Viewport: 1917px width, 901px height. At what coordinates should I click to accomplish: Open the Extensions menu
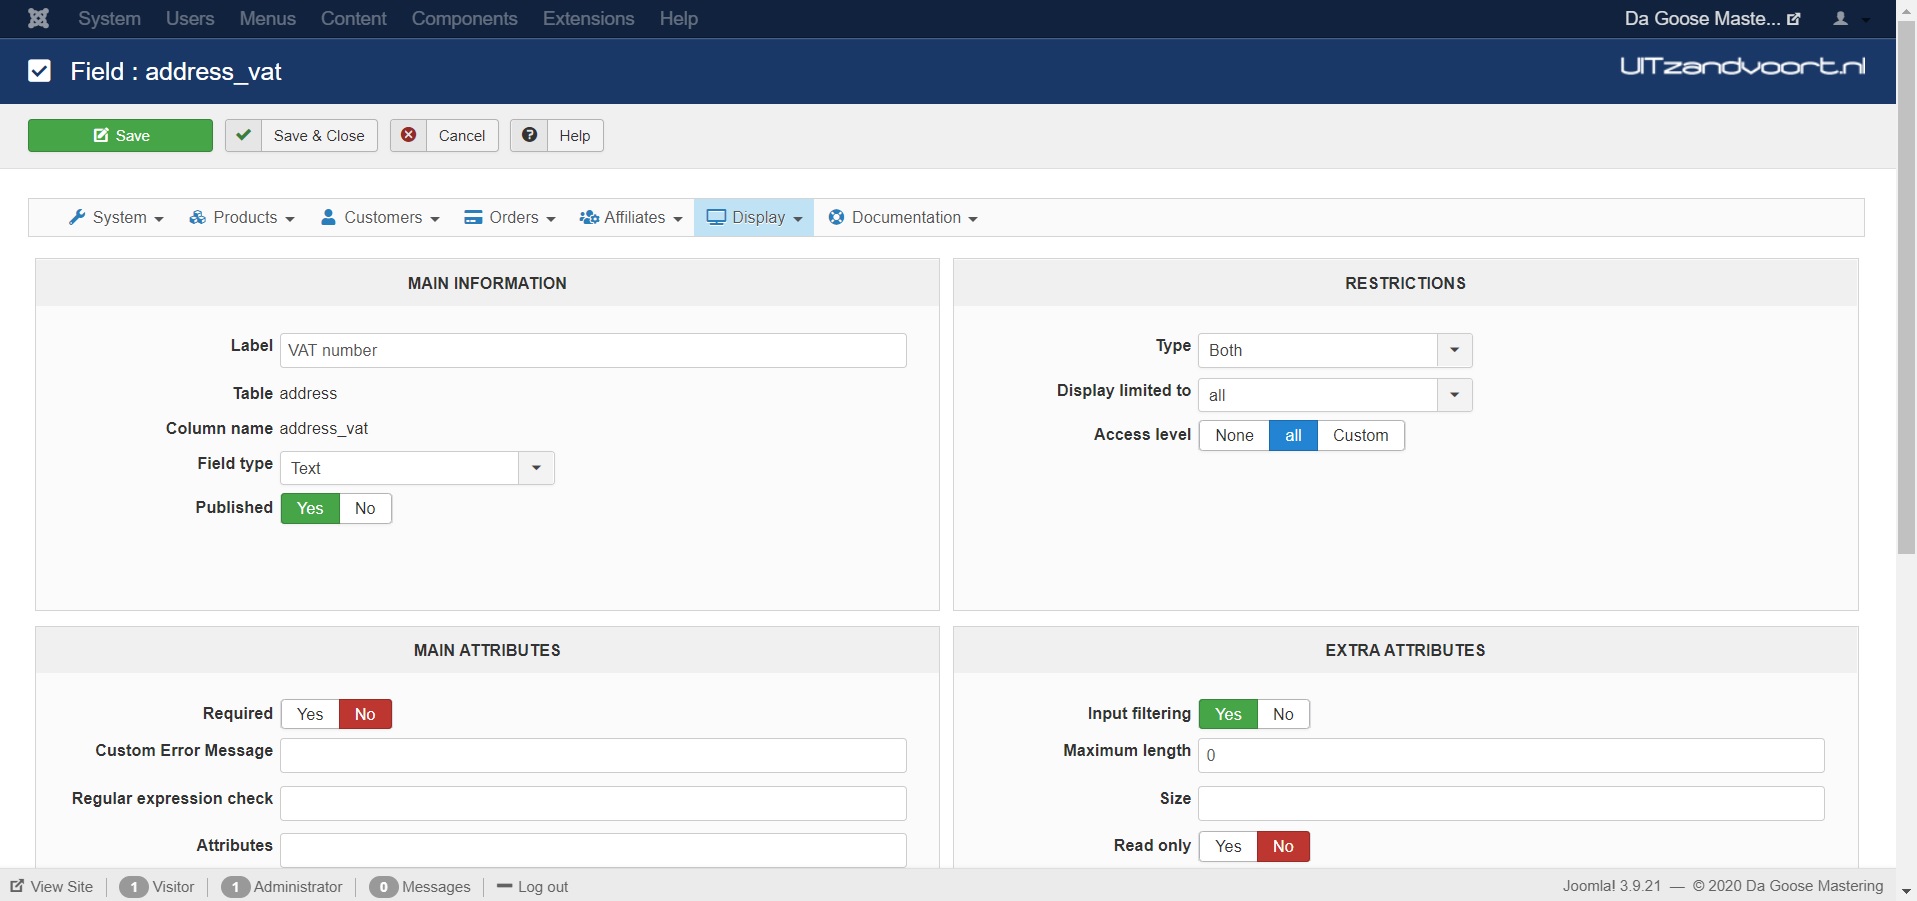(x=588, y=18)
